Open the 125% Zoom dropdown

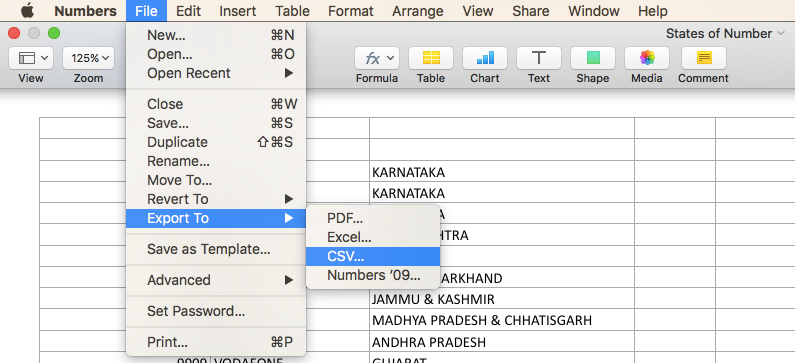(88, 58)
